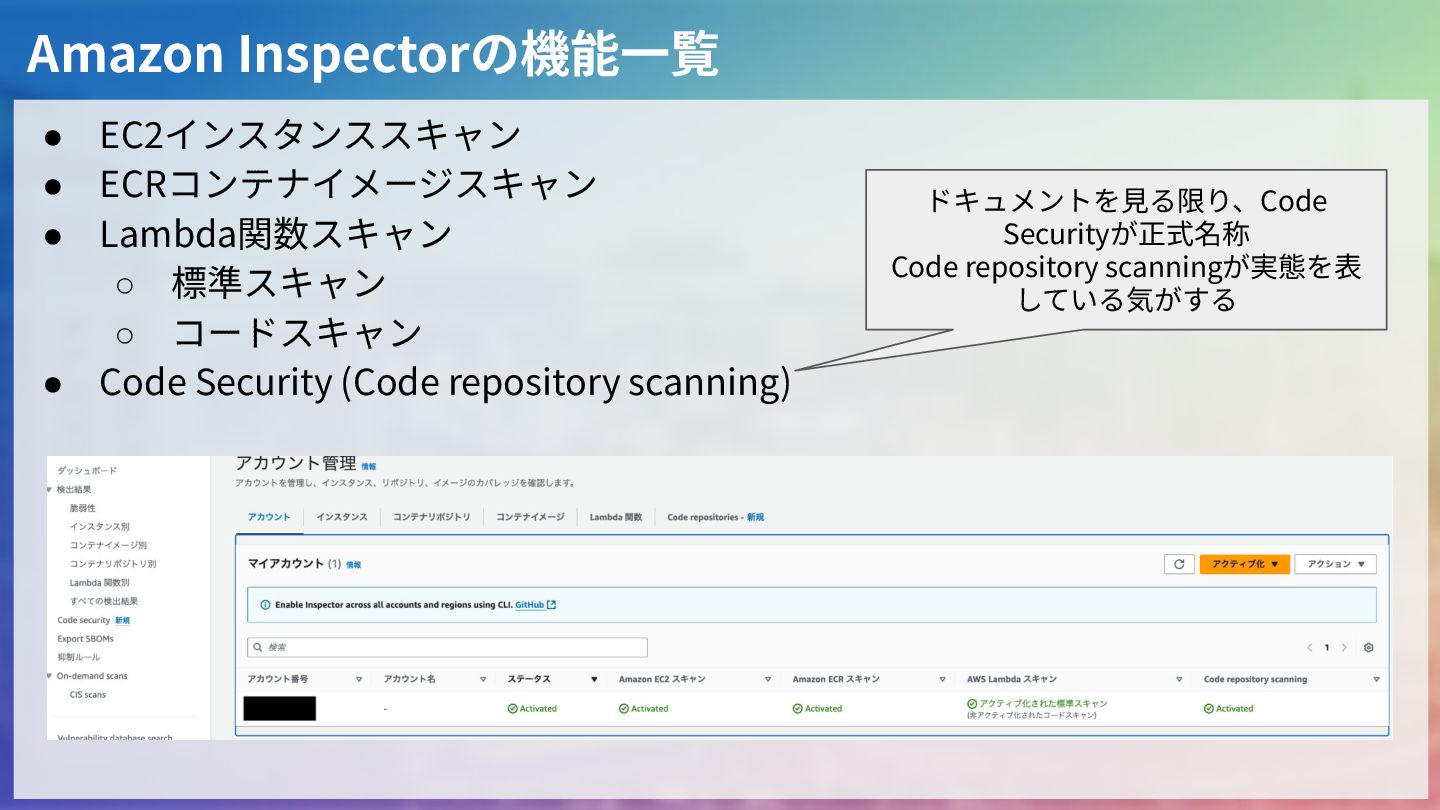1440x810 pixels.
Task: Switch to the インスタンス tab
Action: pos(342,517)
